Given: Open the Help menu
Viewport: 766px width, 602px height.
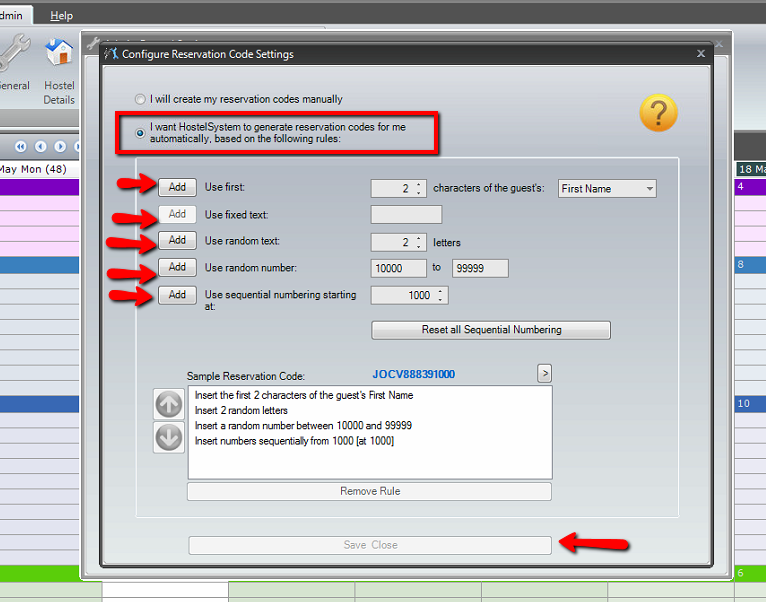Looking at the screenshot, I should pos(62,16).
